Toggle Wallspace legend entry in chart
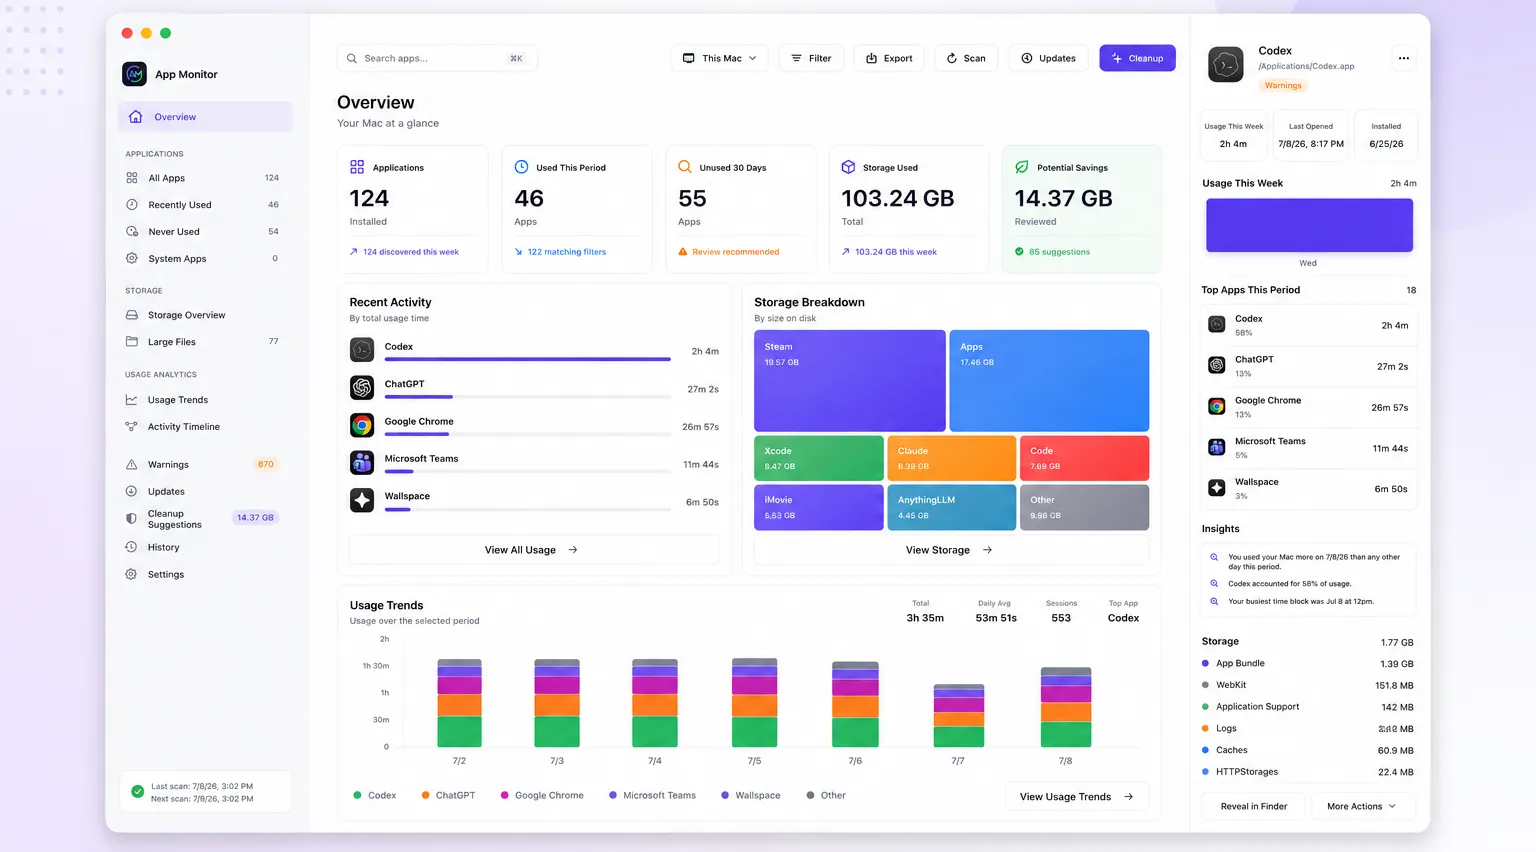1536x852 pixels. [x=751, y=796]
